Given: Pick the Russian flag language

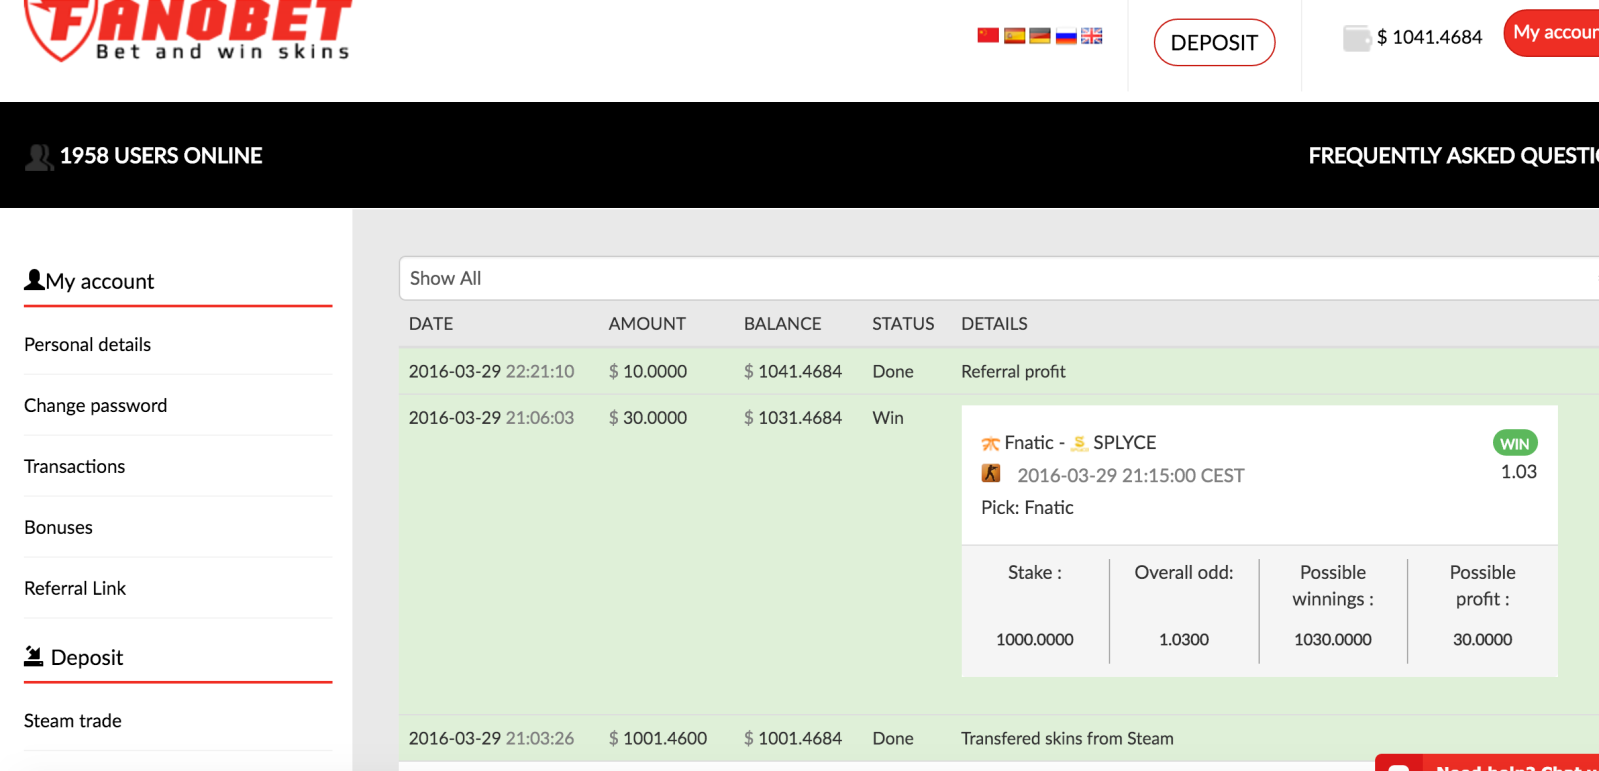Looking at the screenshot, I should click(1066, 36).
